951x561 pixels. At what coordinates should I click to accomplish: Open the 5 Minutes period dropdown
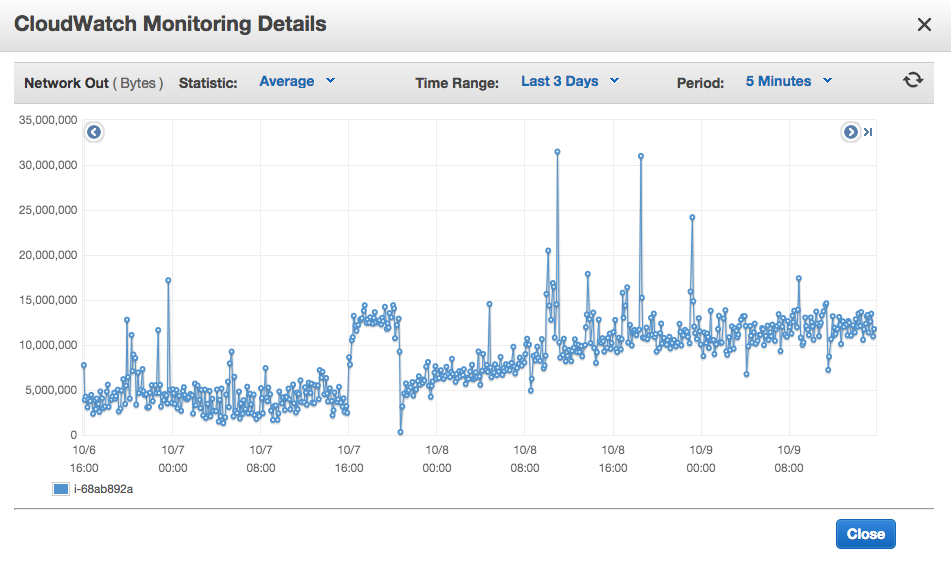(788, 81)
